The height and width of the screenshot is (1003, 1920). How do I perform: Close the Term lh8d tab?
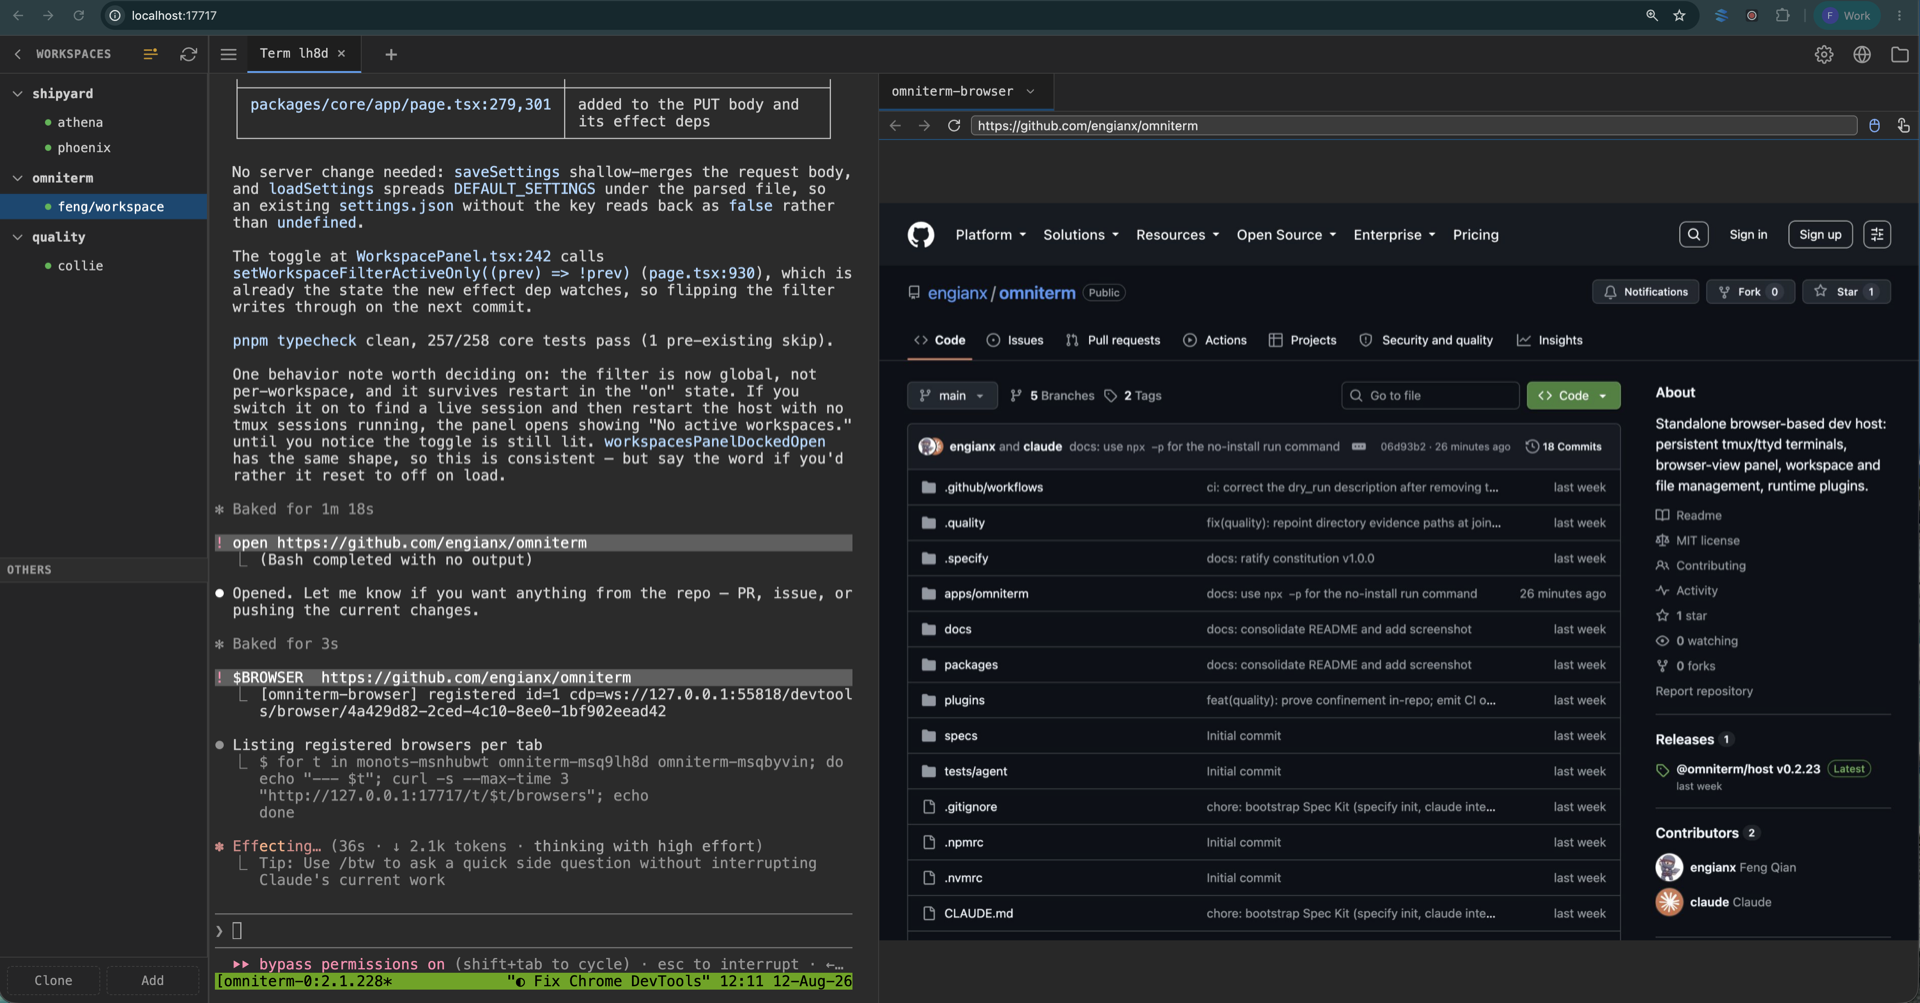pyautogui.click(x=342, y=54)
